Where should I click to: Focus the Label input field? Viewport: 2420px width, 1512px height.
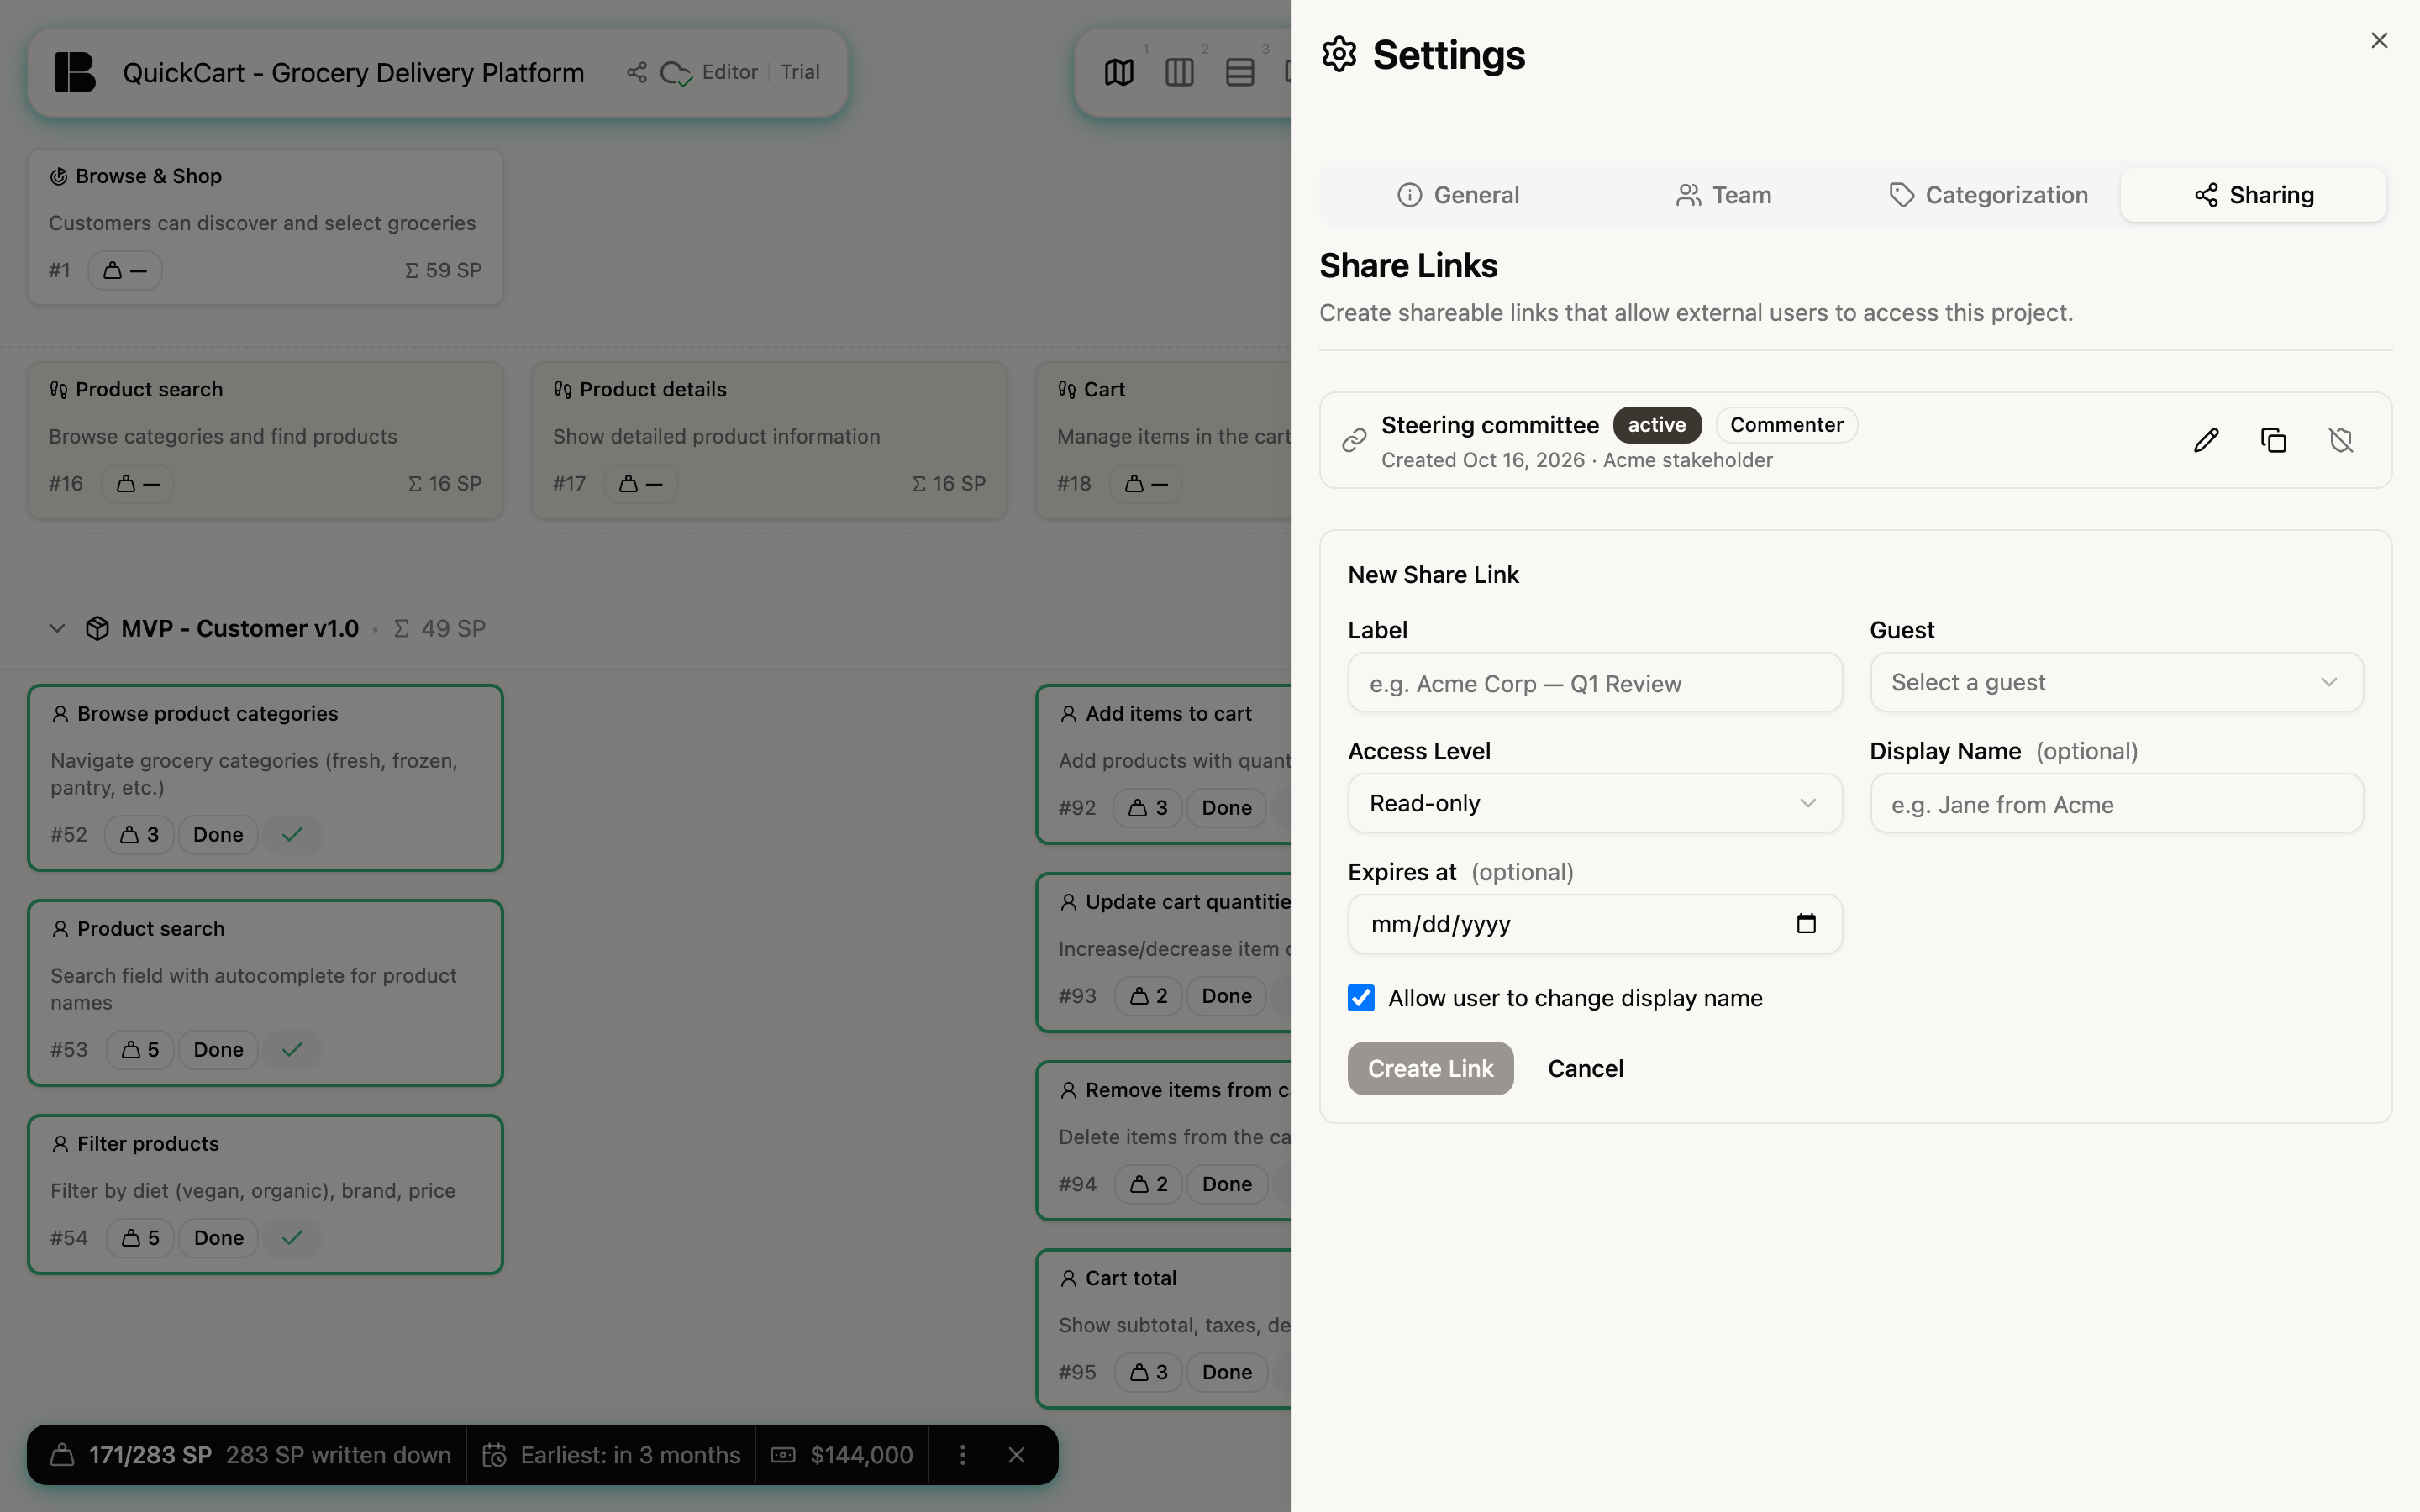1594,683
